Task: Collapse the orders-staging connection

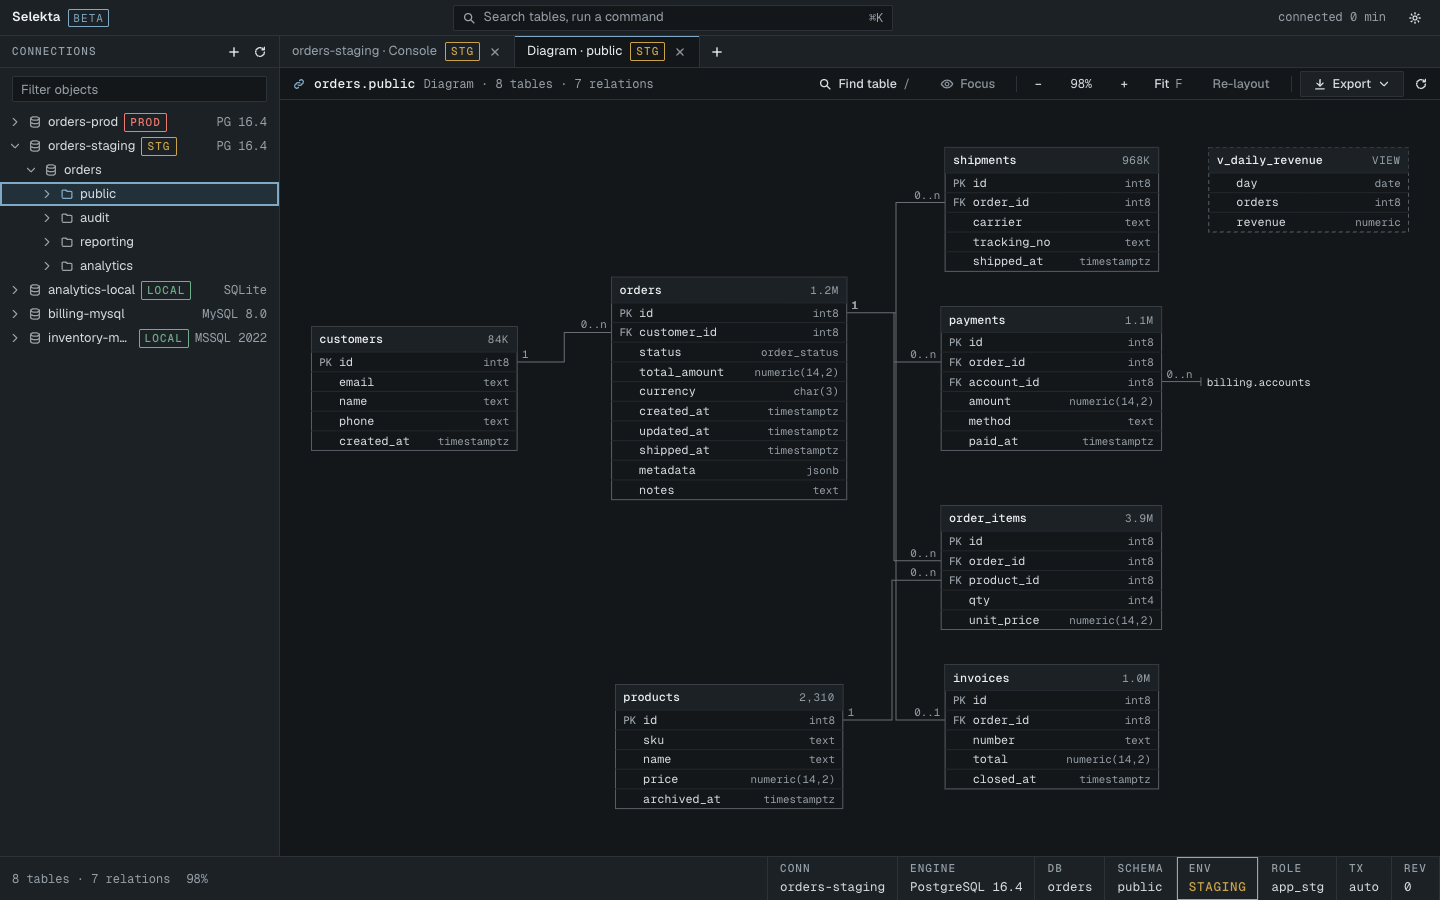Action: coord(15,146)
